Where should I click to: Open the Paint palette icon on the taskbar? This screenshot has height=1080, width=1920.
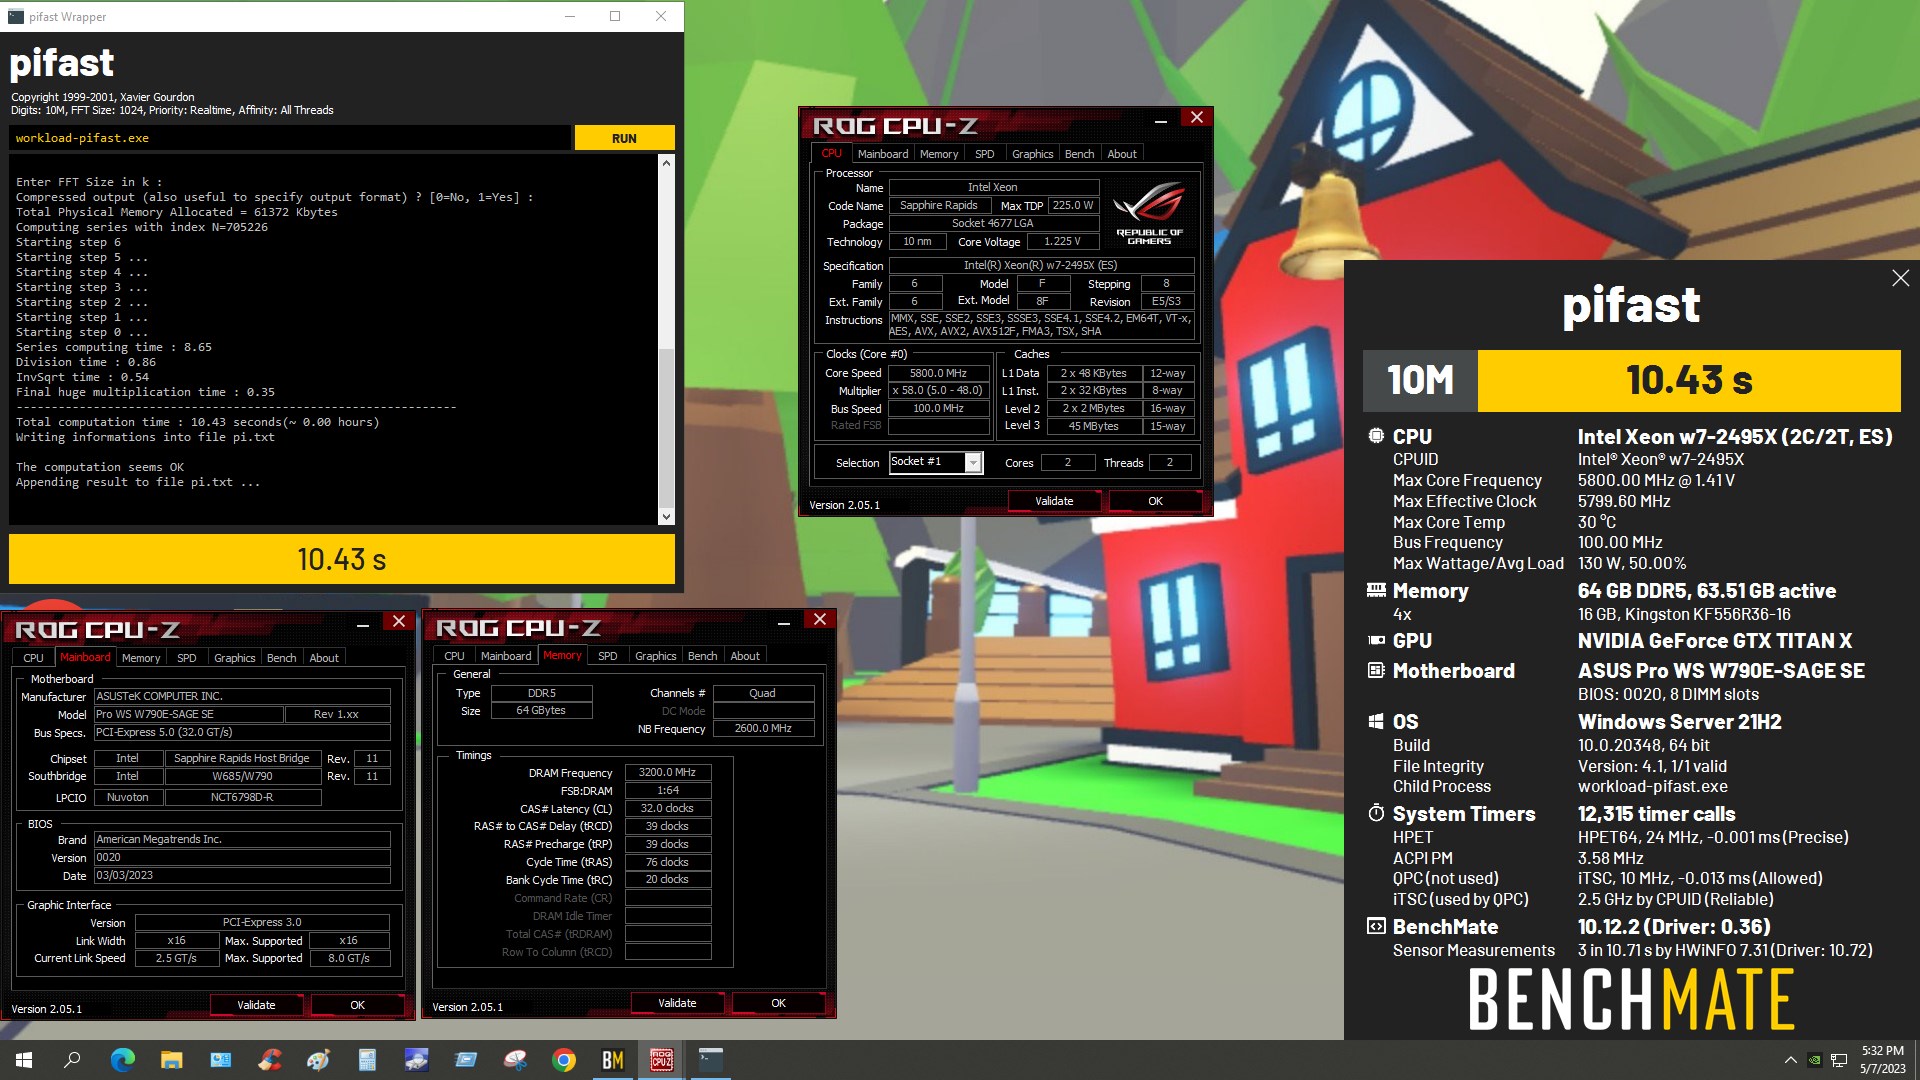tap(318, 1060)
